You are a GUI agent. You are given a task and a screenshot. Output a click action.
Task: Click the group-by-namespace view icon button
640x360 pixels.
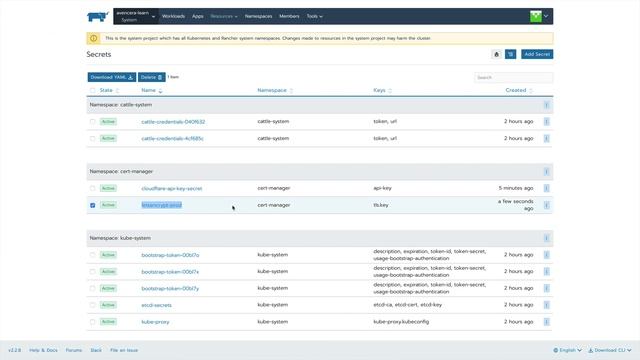click(510, 54)
